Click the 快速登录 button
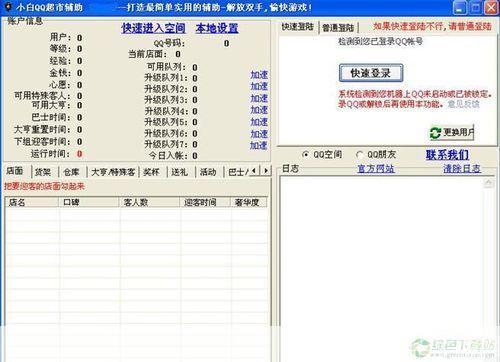Viewport: 500px width, 362px height. click(371, 73)
